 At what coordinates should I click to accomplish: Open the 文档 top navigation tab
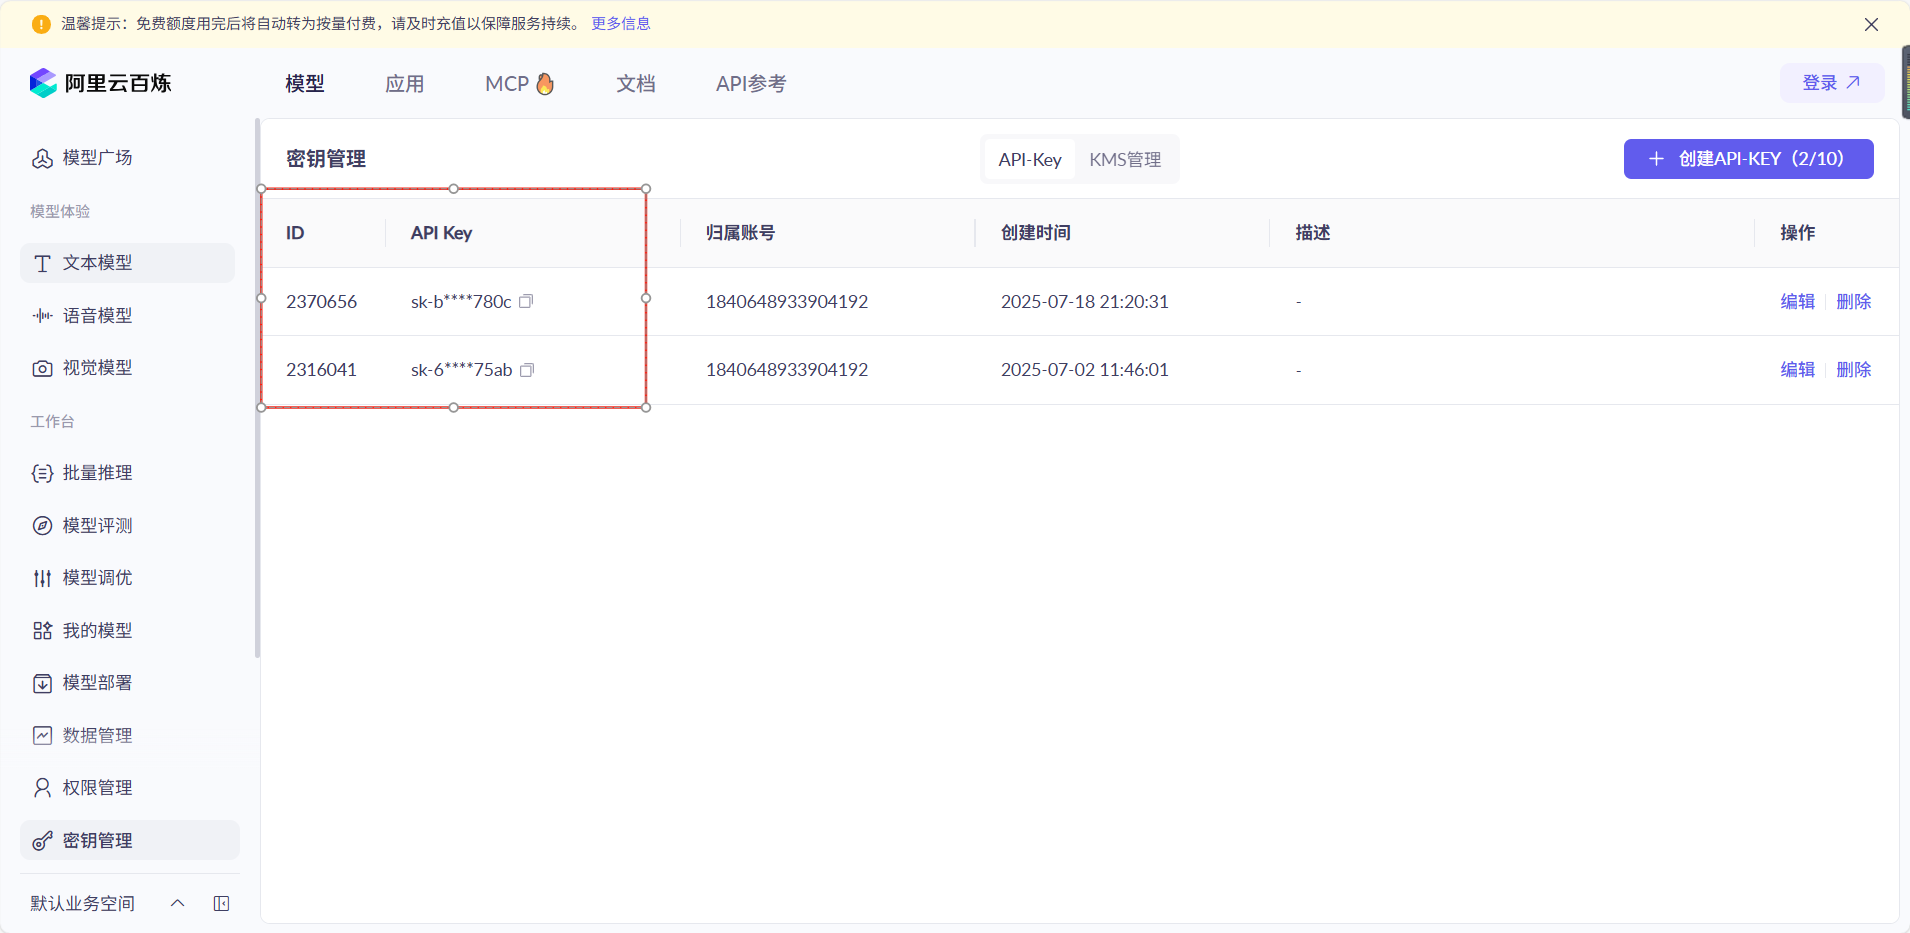pos(636,84)
